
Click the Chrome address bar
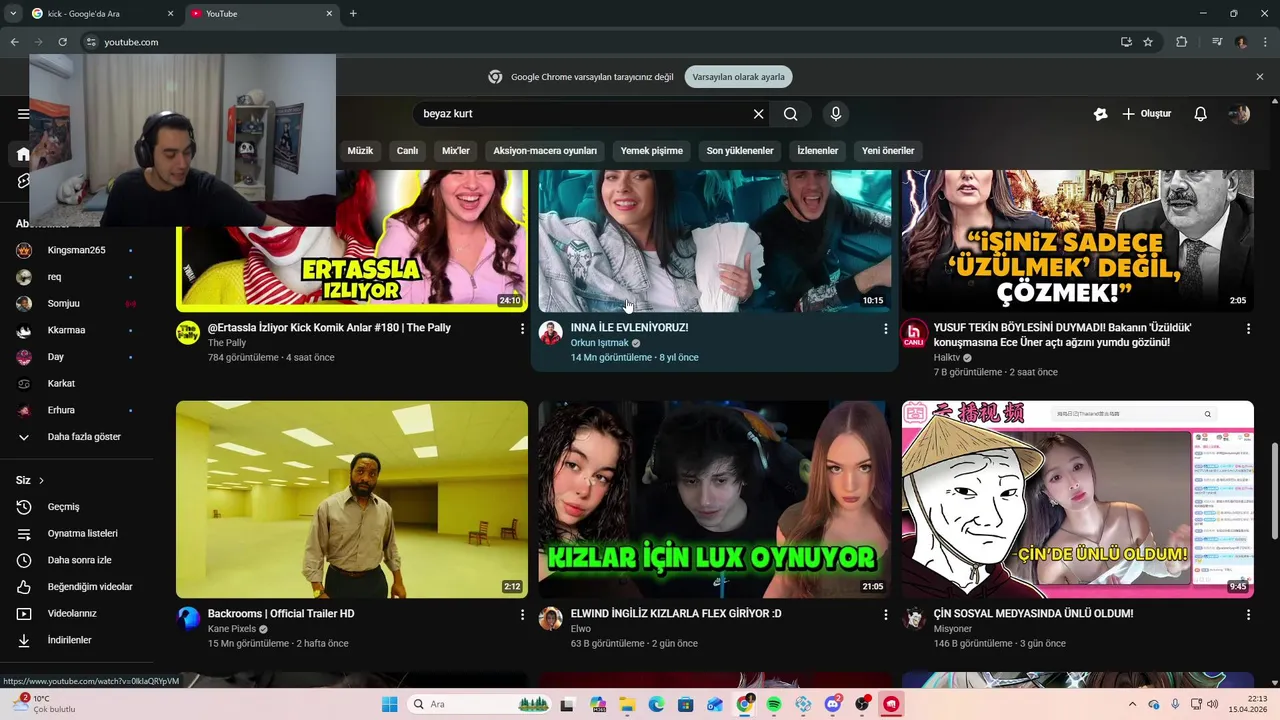point(600,42)
